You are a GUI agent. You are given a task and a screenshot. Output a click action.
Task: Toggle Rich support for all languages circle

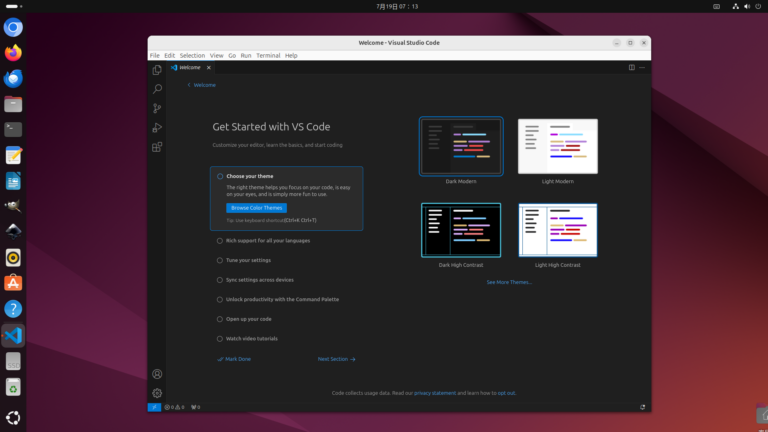coord(220,241)
